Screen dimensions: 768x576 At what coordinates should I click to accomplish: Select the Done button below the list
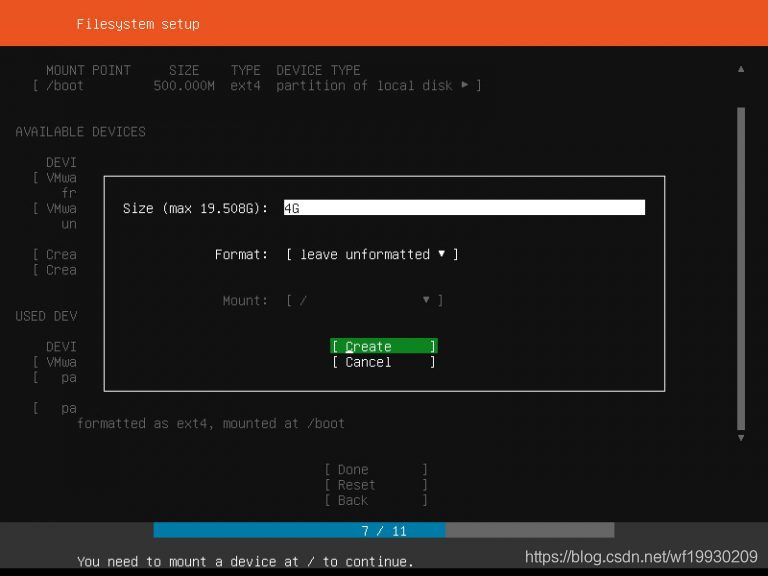(x=376, y=469)
